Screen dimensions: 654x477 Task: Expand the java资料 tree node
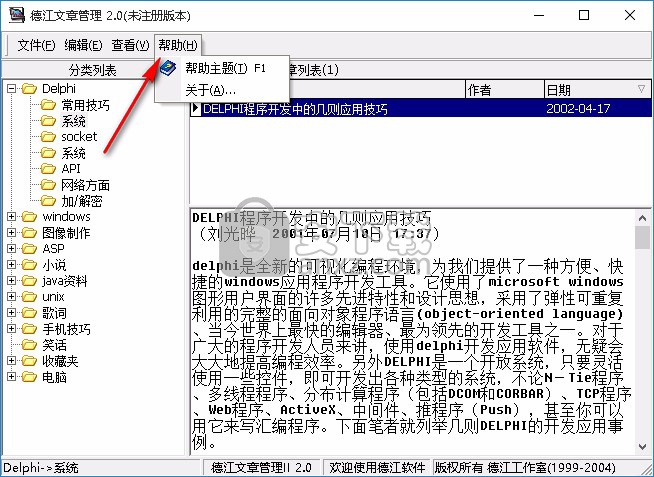12,281
